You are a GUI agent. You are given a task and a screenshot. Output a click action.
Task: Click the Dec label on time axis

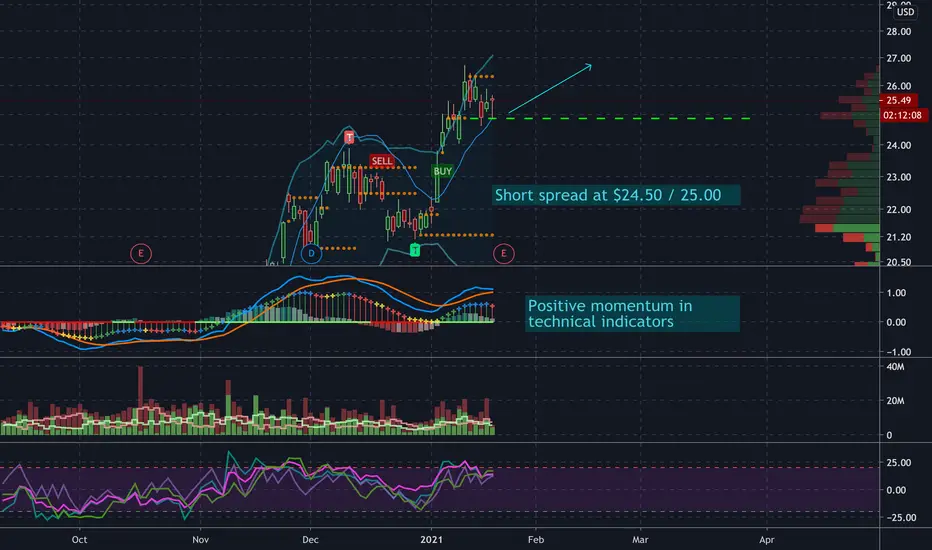pos(310,540)
